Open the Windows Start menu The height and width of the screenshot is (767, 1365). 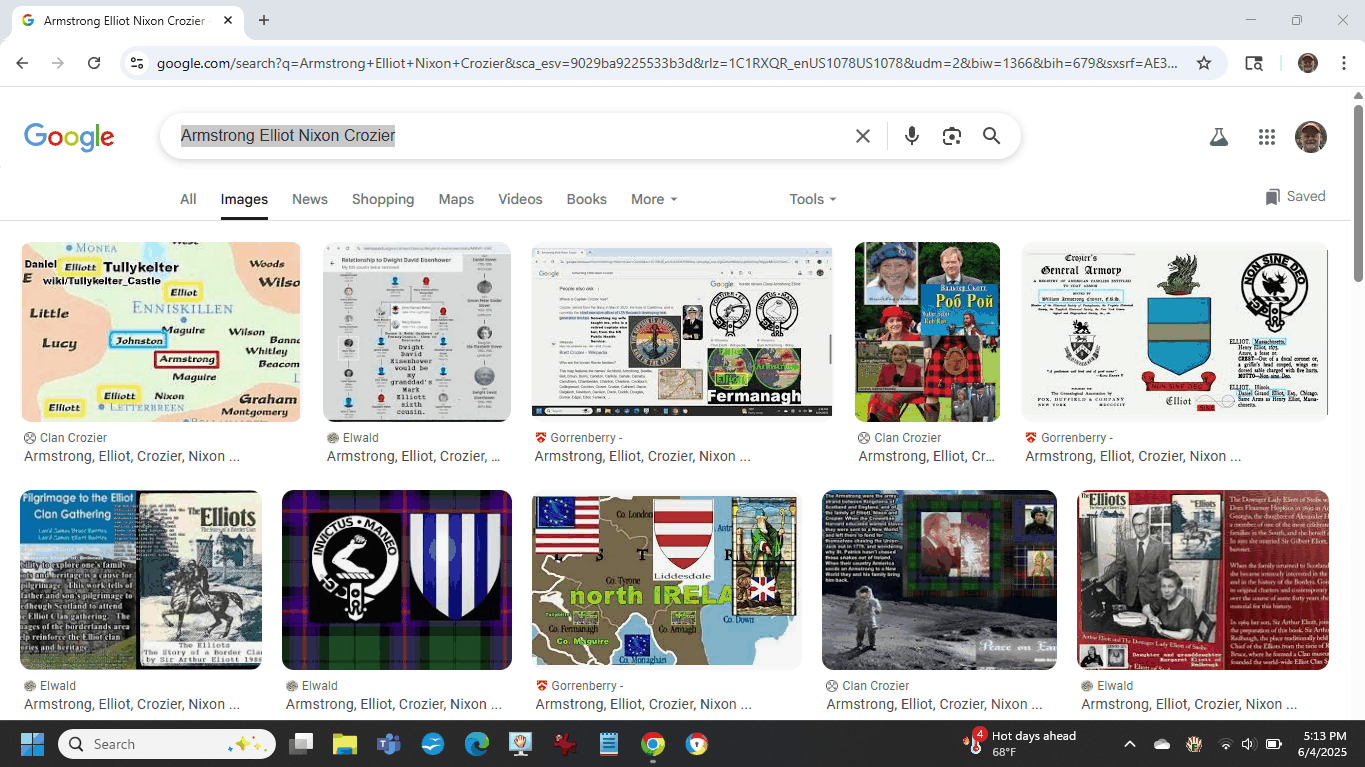[32, 744]
